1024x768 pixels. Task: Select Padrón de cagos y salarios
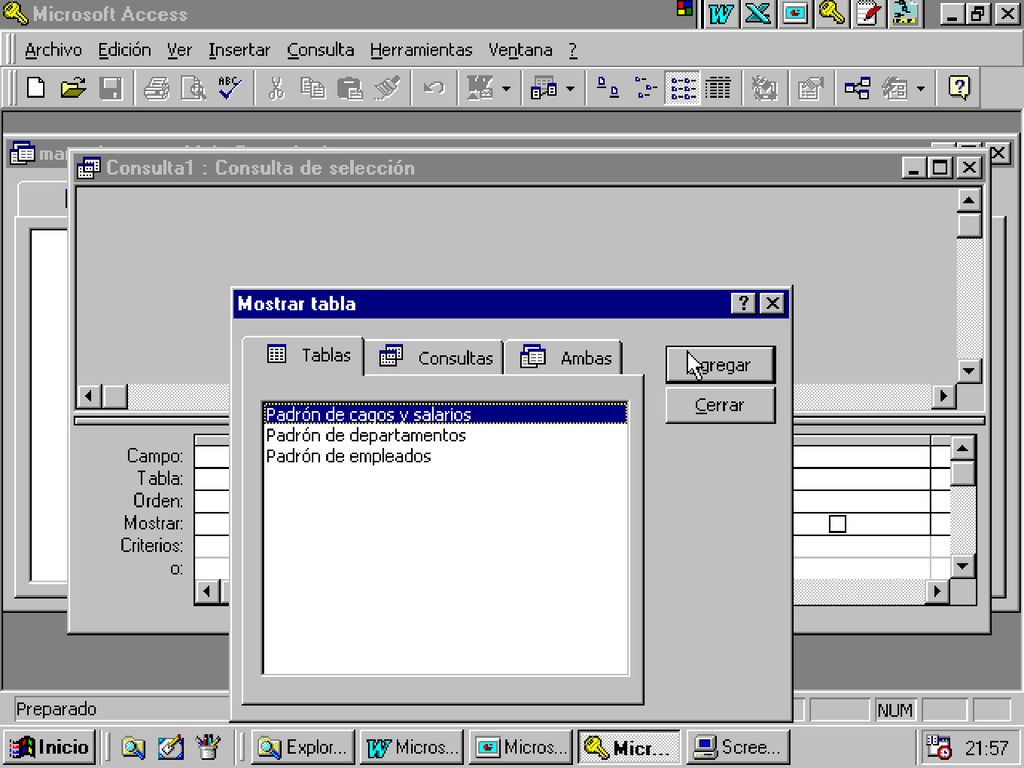coord(445,414)
